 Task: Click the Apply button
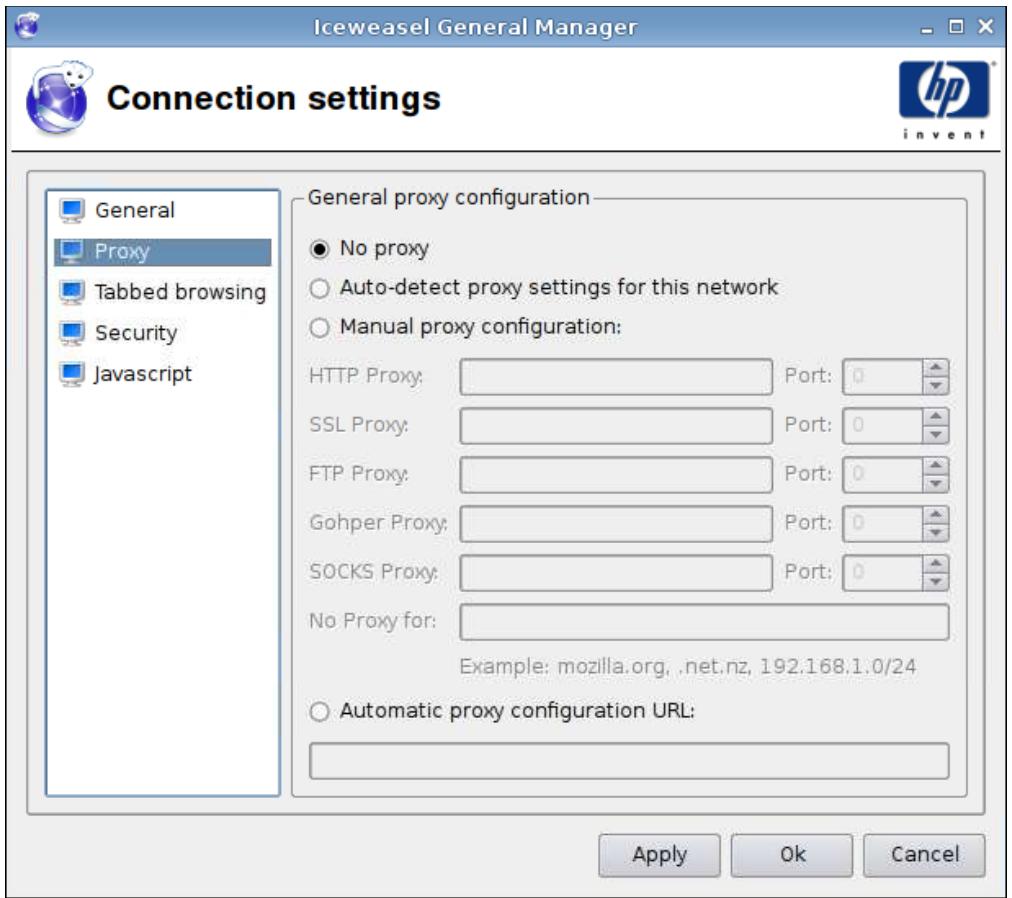pyautogui.click(x=659, y=855)
